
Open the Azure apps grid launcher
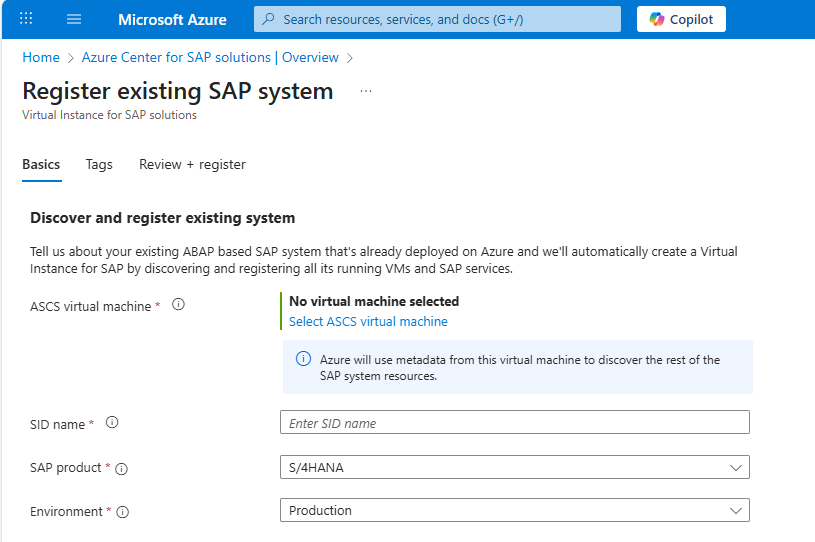[26, 19]
